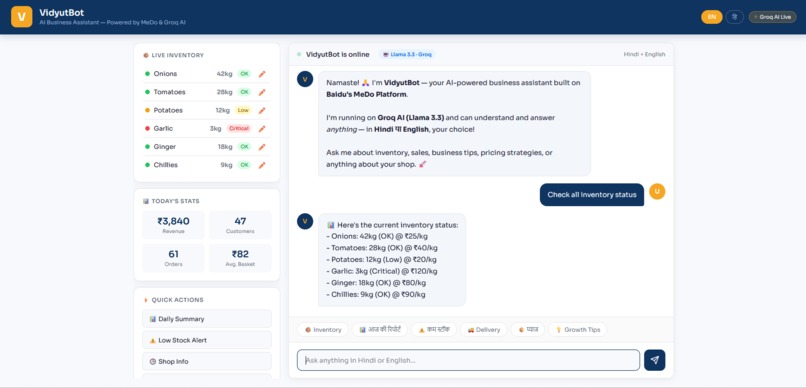Click the Critical badge for Garlic

239,128
